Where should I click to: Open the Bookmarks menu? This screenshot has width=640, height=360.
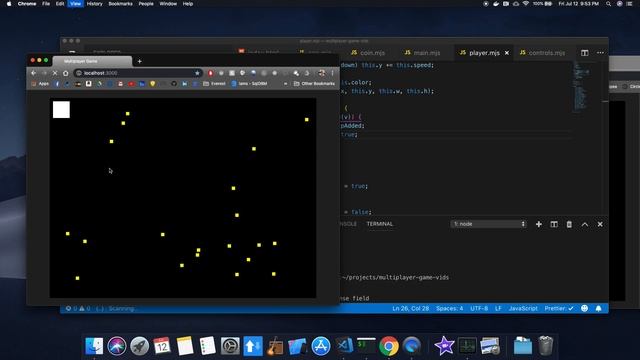coord(120,4)
